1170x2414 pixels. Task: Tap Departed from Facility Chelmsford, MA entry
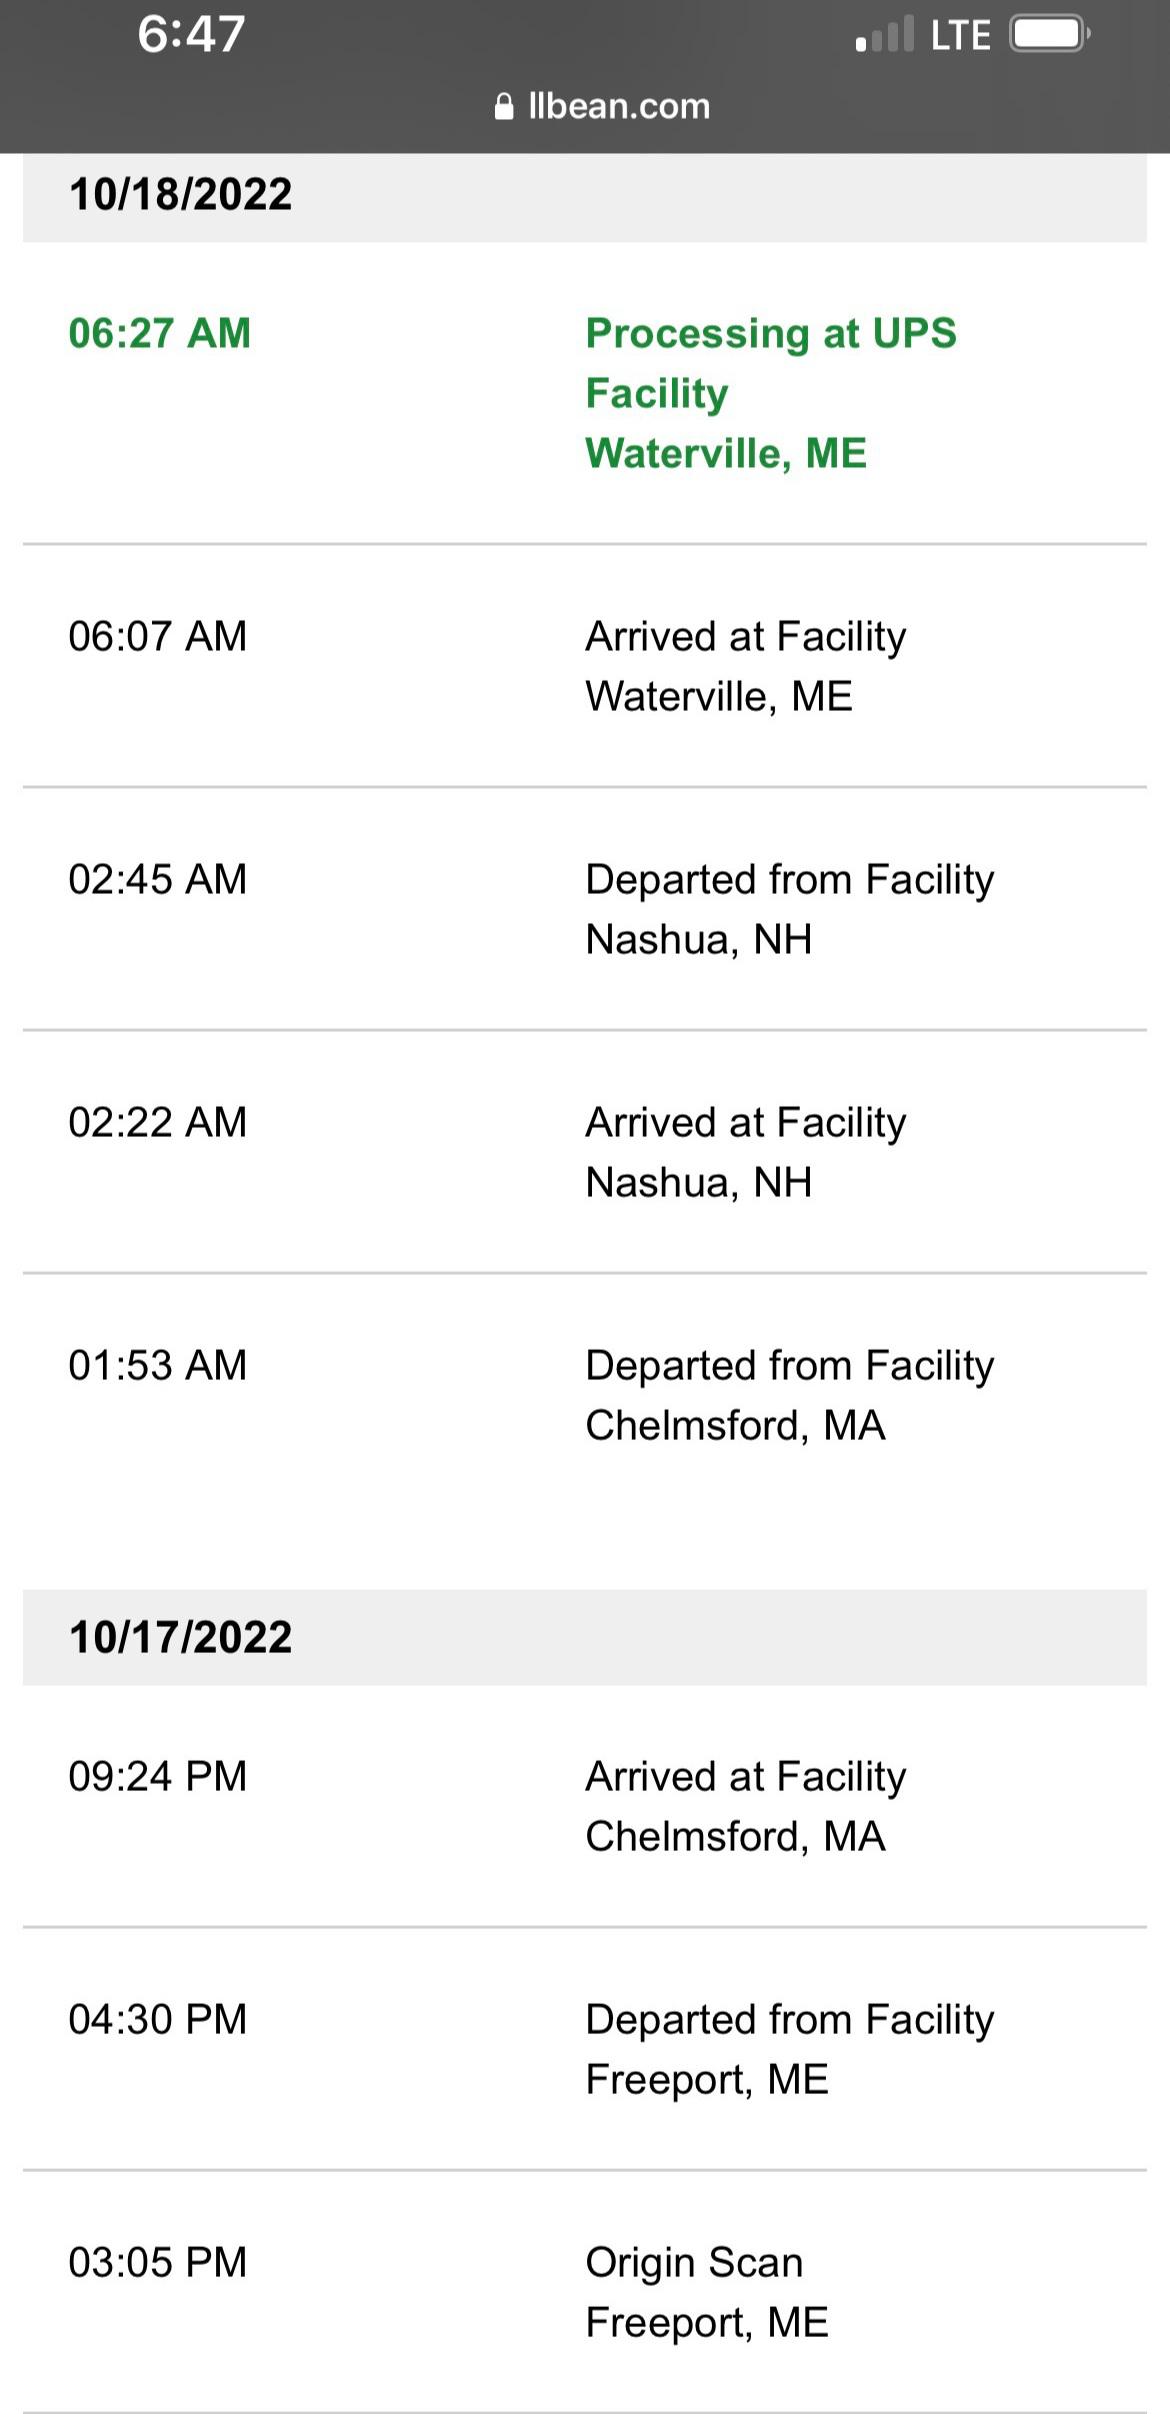(x=789, y=1395)
